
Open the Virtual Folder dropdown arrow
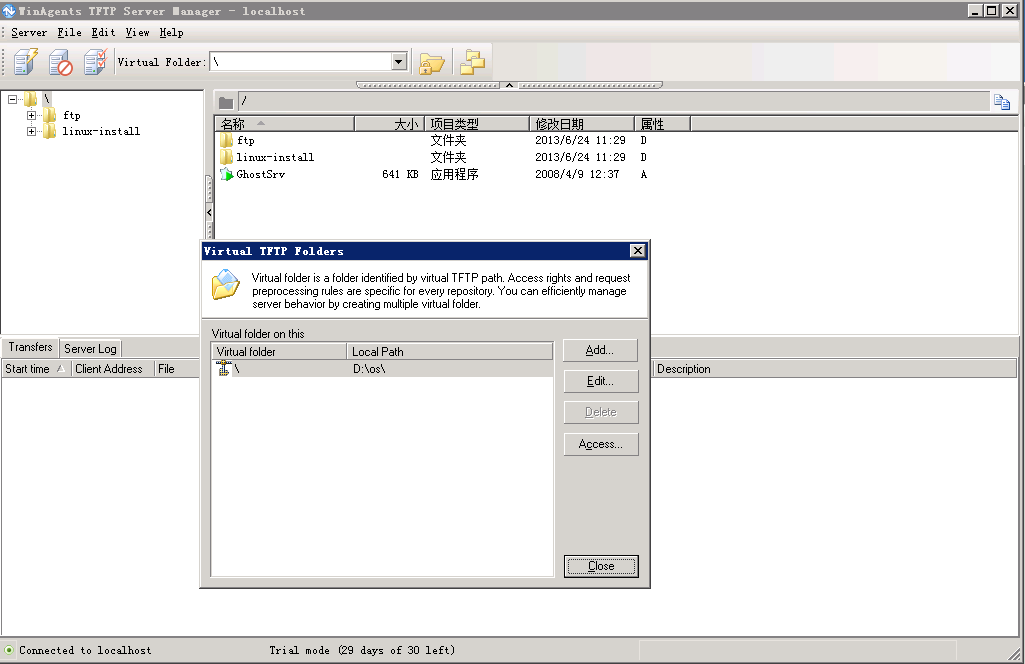(399, 62)
